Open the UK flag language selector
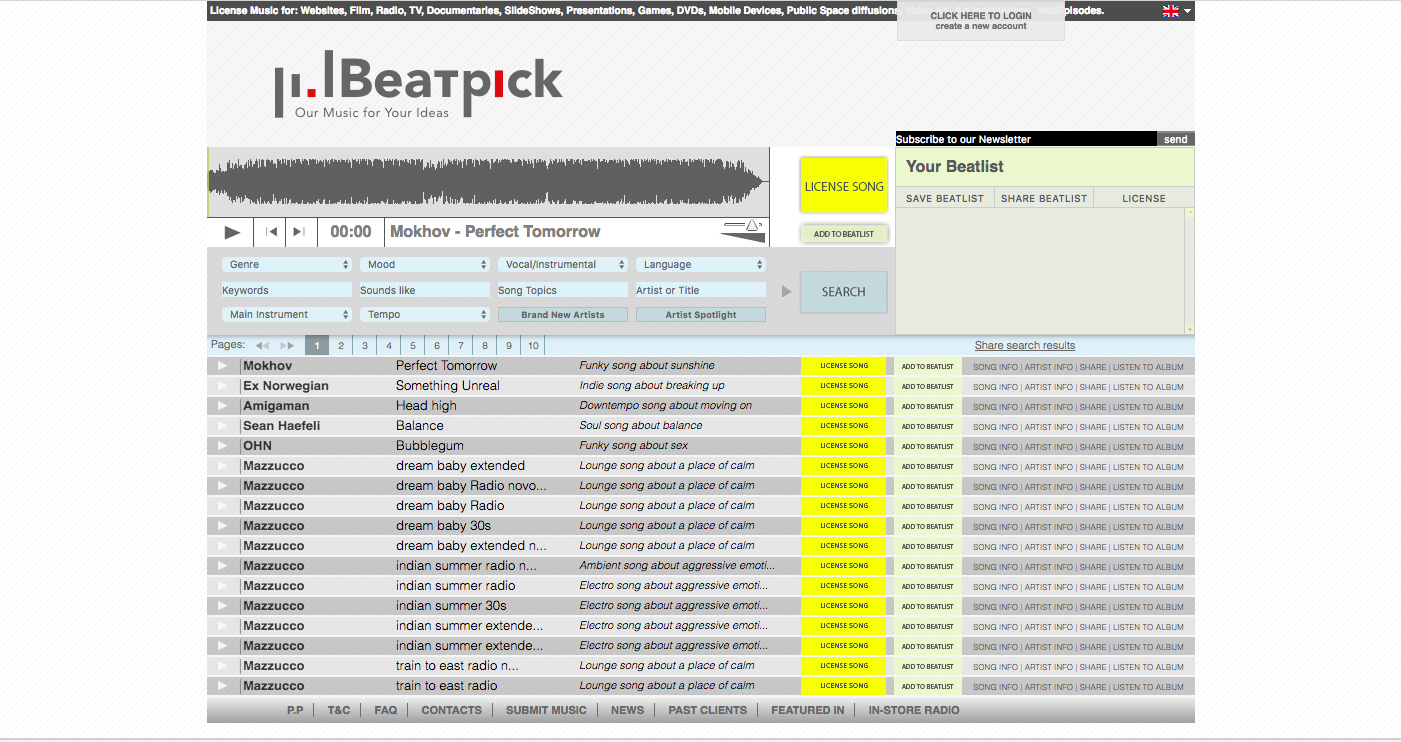The height and width of the screenshot is (742, 1401). (1177, 11)
